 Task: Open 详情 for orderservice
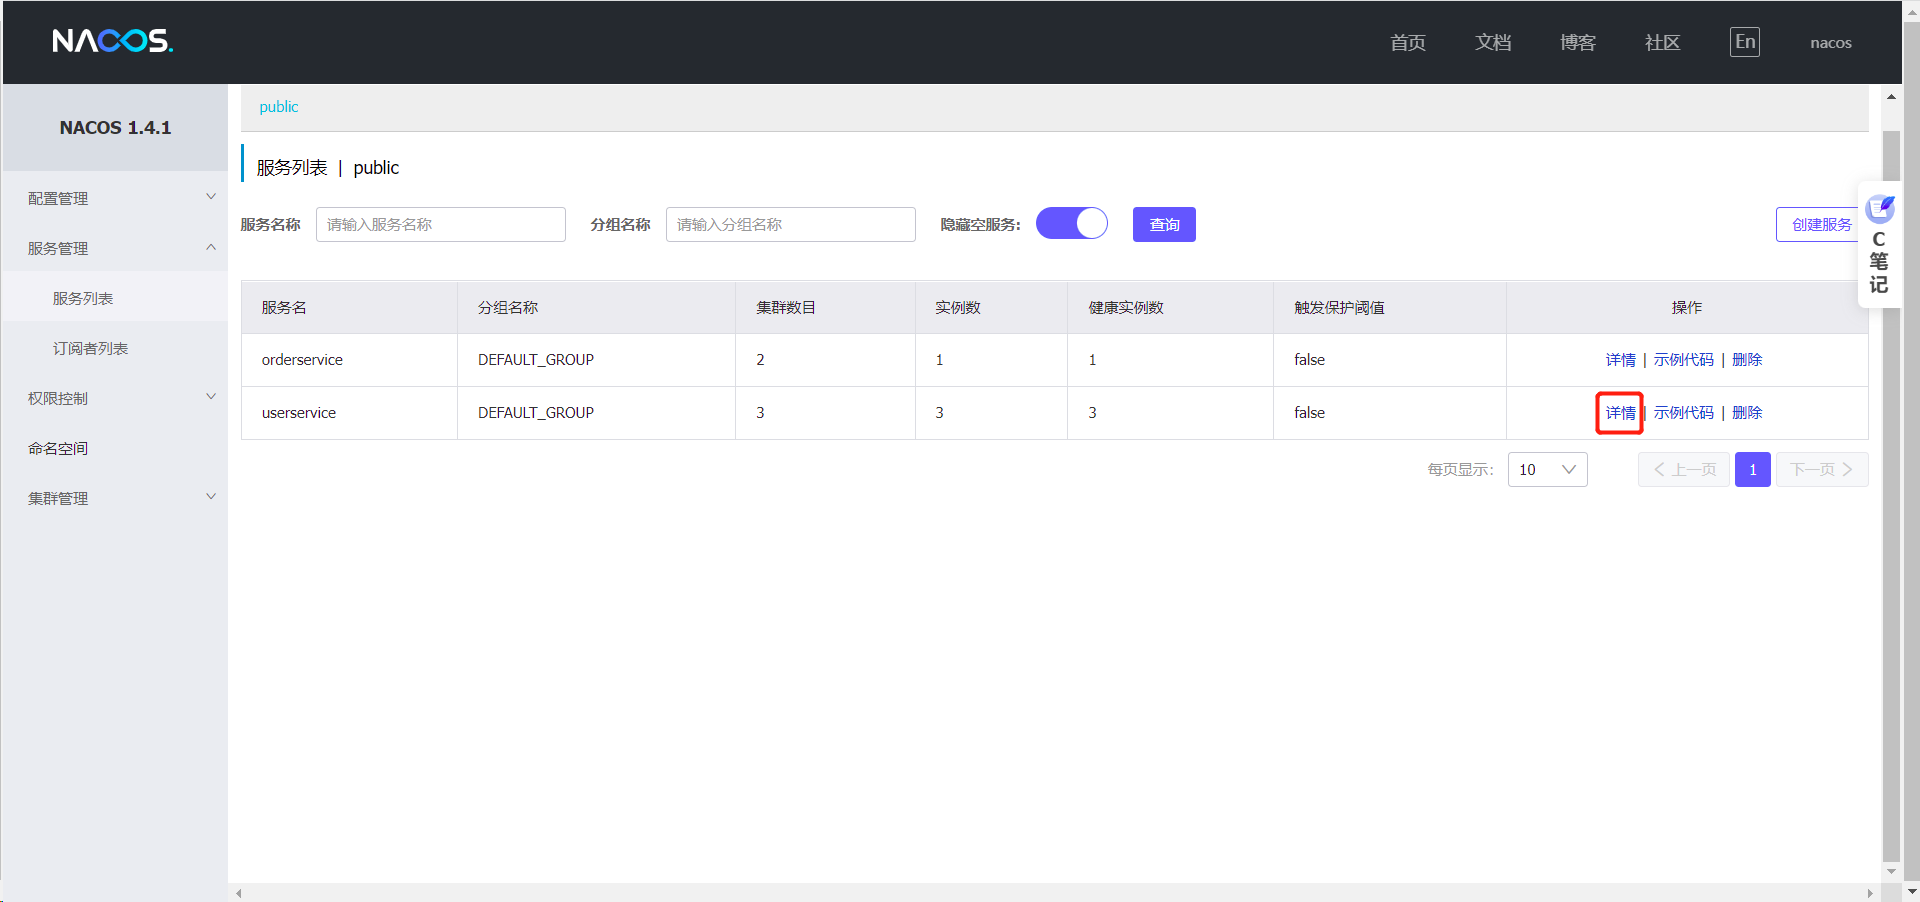coord(1621,360)
